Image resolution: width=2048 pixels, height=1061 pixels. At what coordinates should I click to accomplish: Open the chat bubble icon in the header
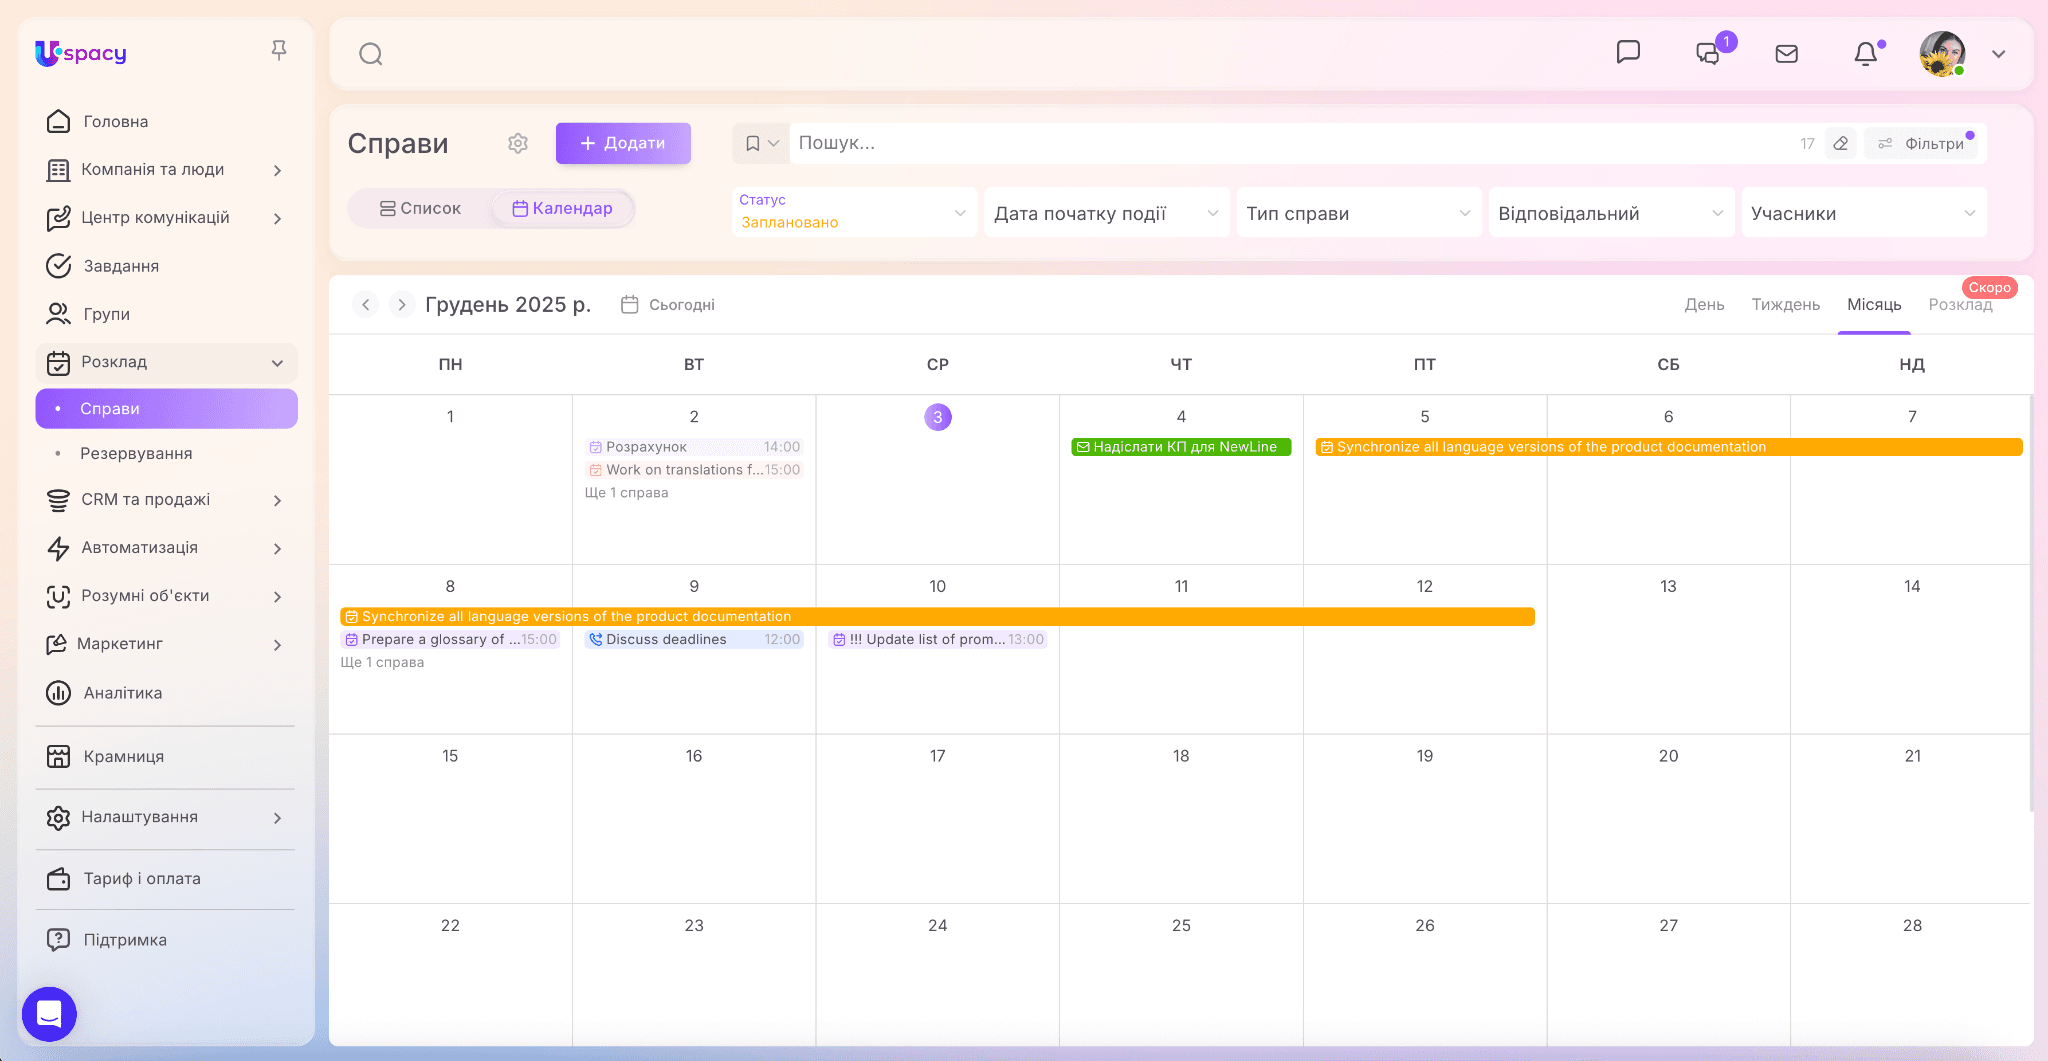click(x=1628, y=52)
